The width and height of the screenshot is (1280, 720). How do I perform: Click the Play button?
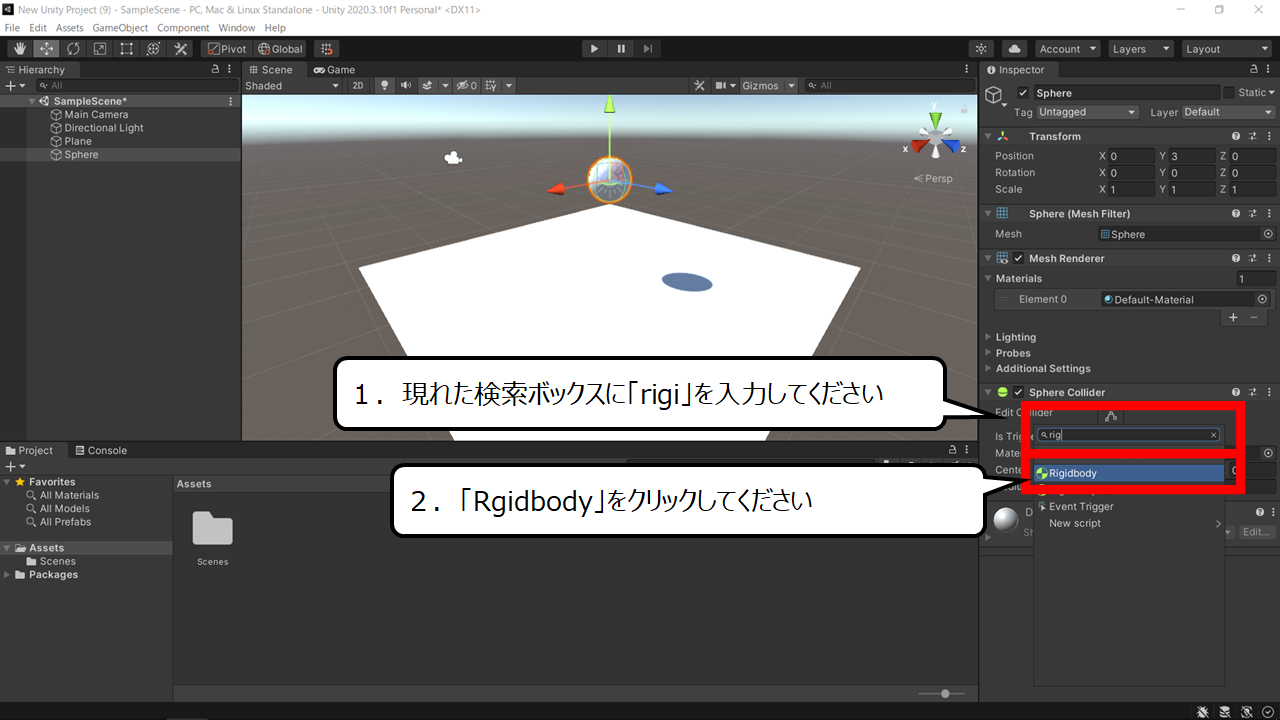594,48
